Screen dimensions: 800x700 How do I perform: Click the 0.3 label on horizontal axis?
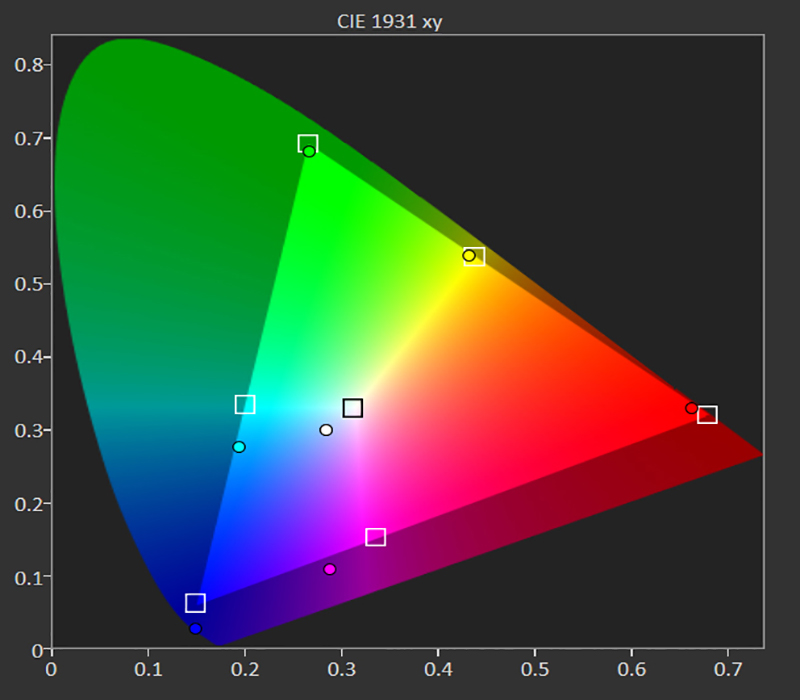[x=342, y=669]
